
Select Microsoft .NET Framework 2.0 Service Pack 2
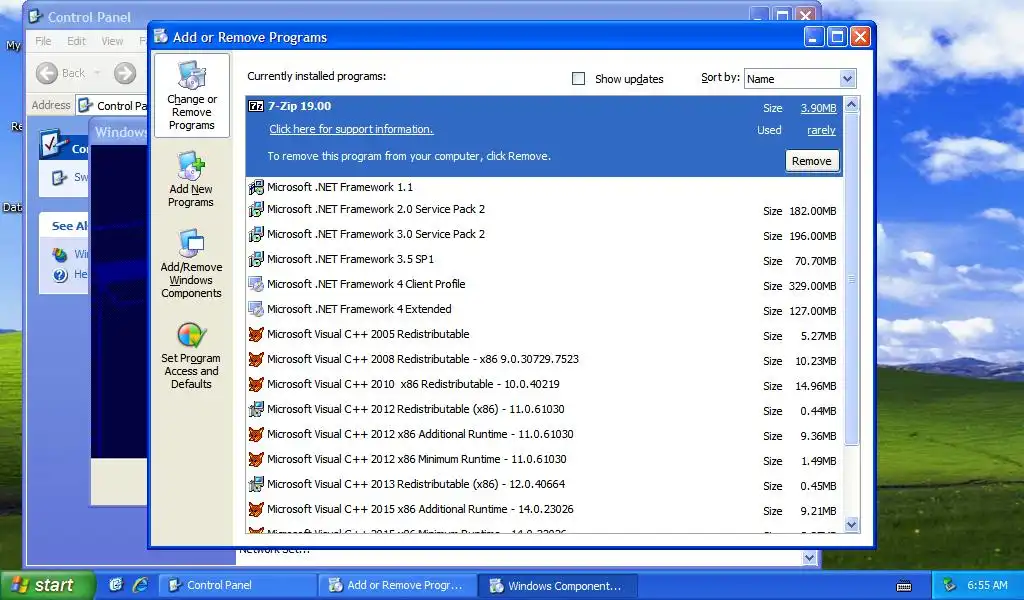click(545, 210)
